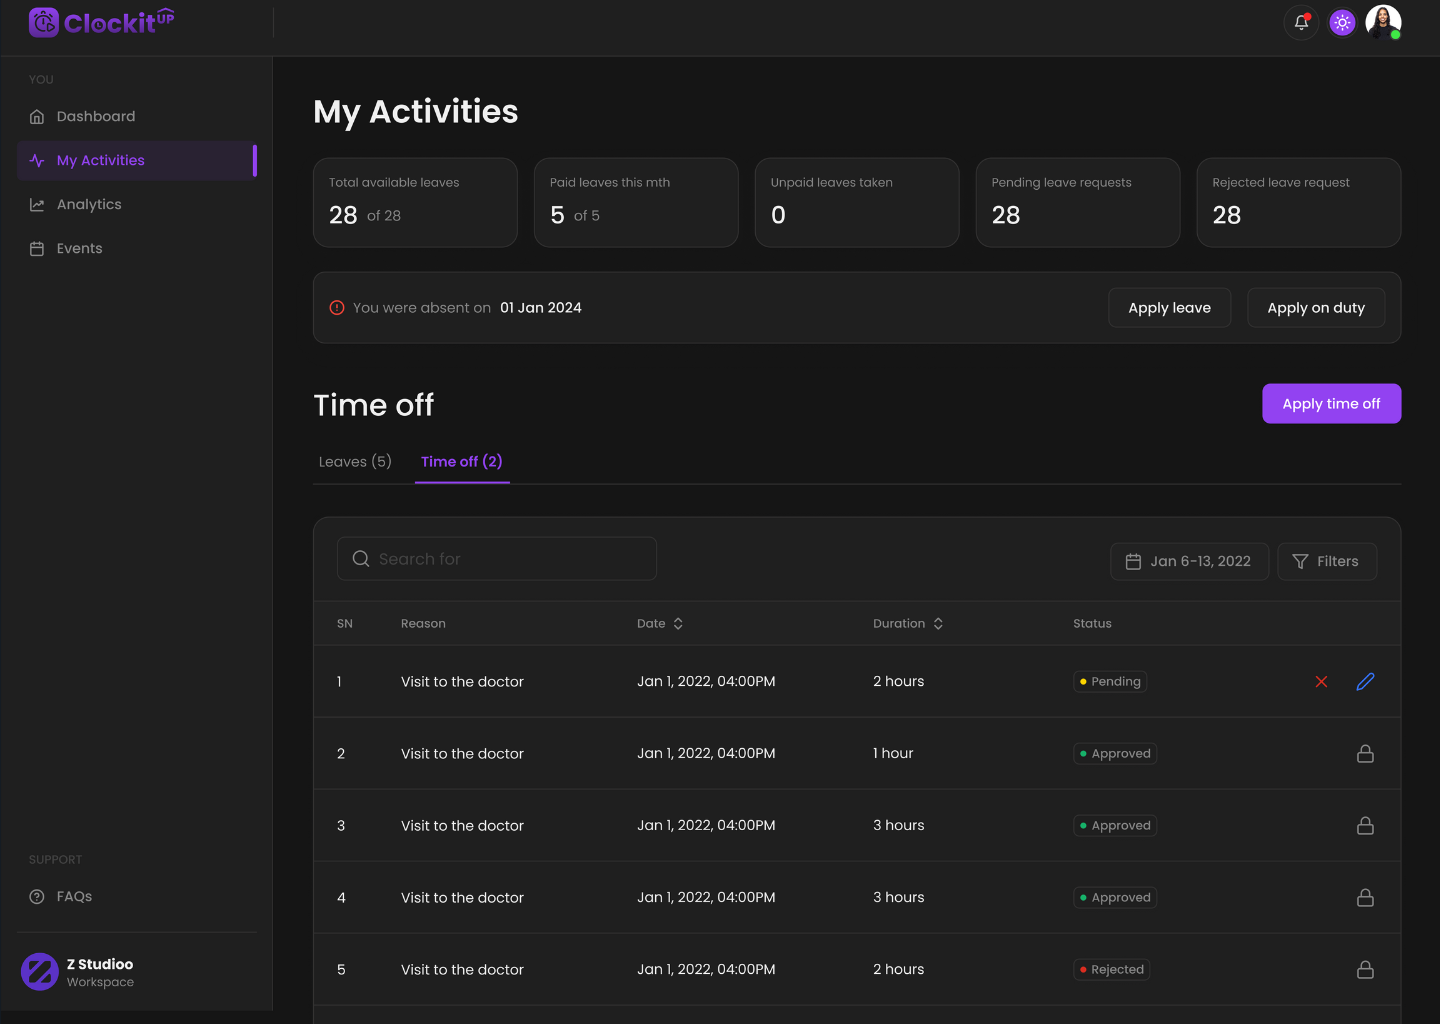Click the Apply on duty button
Viewport: 1440px width, 1024px height.
click(1315, 308)
